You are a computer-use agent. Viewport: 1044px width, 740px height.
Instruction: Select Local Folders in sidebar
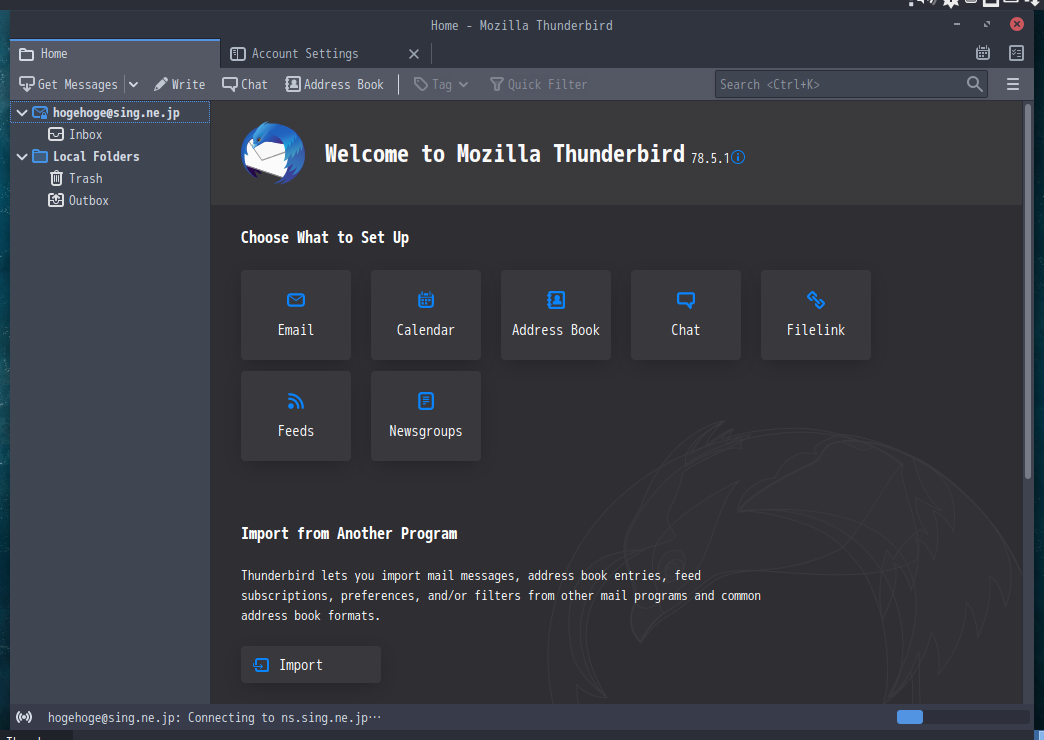tap(96, 157)
